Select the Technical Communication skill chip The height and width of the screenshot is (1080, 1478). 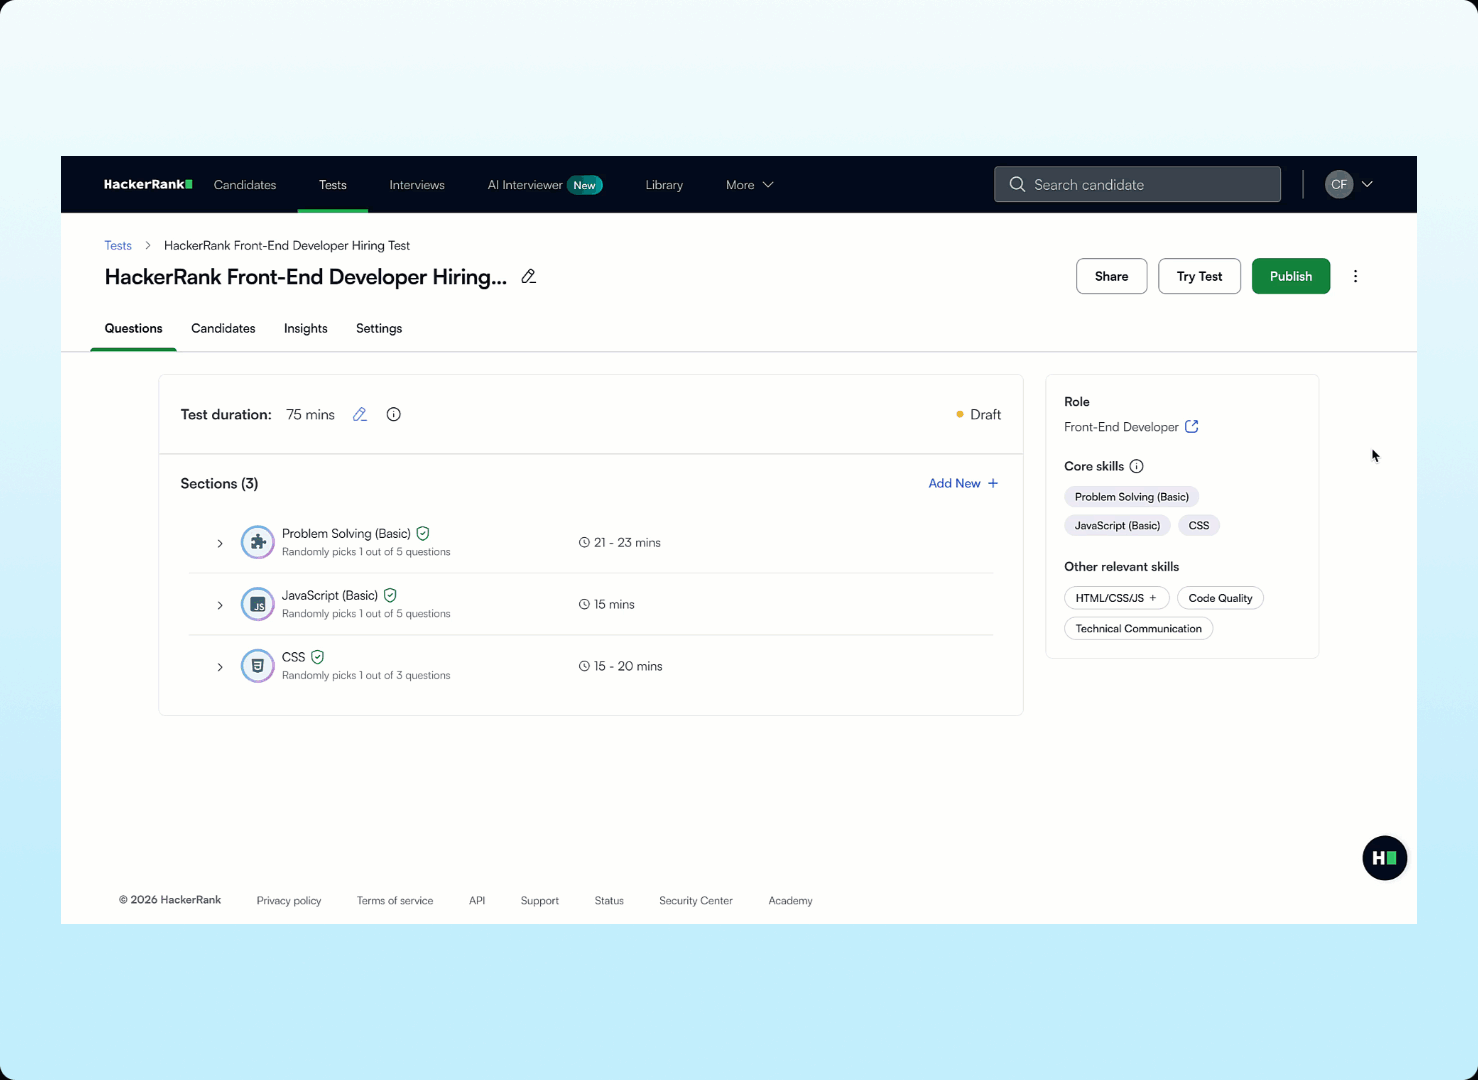click(1138, 629)
